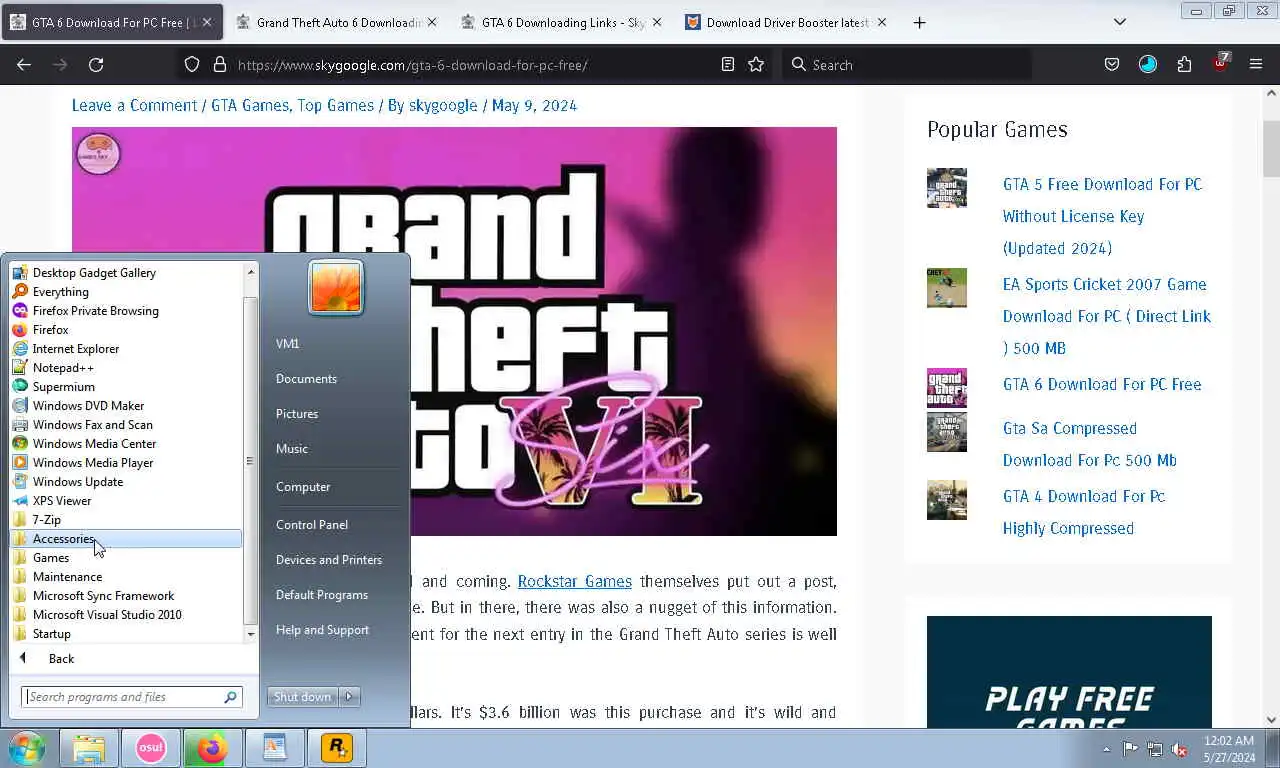Launch Everything search program
Viewport: 1280px width, 768px height.
126,292
